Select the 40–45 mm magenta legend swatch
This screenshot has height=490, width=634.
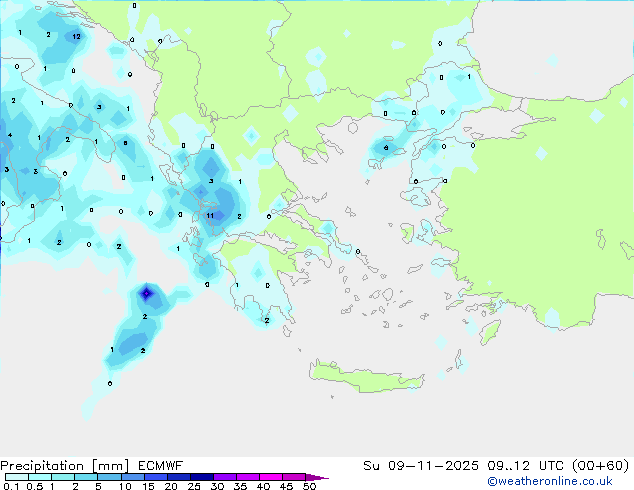[x=271, y=477]
